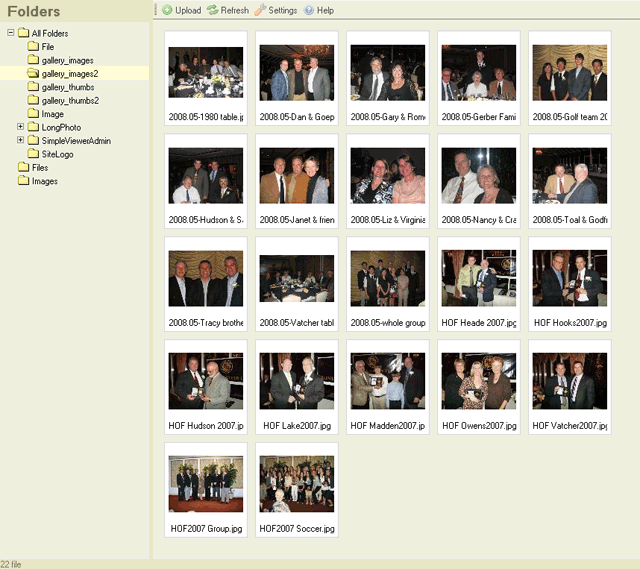Click the SiteLogo folder icon

33,154
